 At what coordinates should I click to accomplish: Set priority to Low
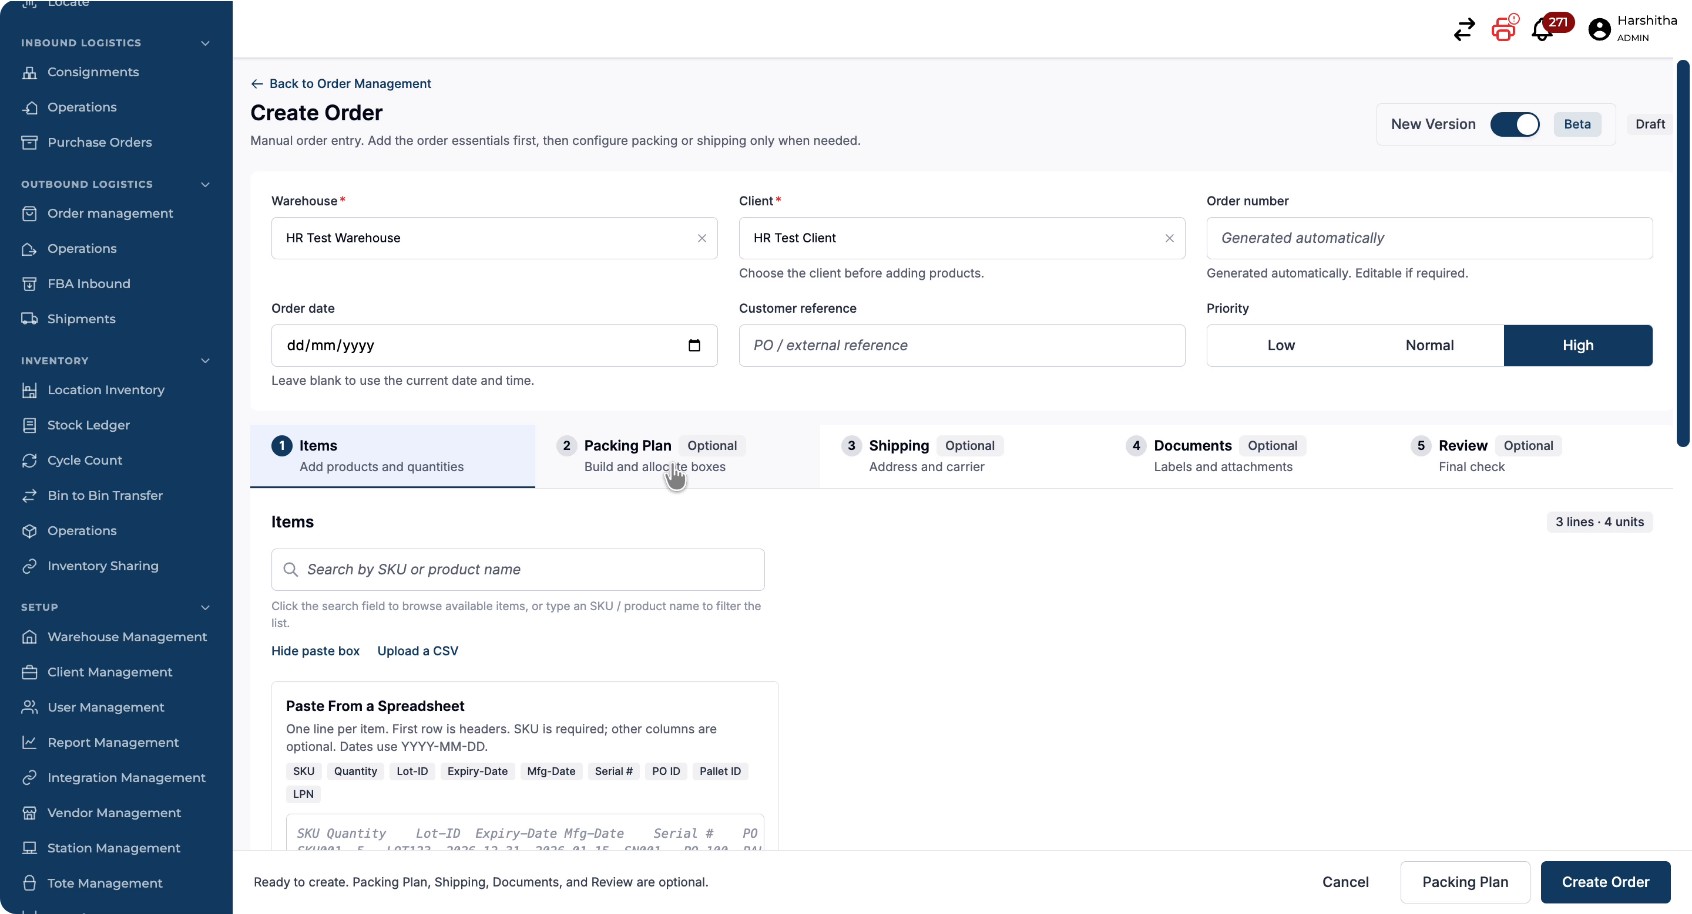(x=1281, y=345)
